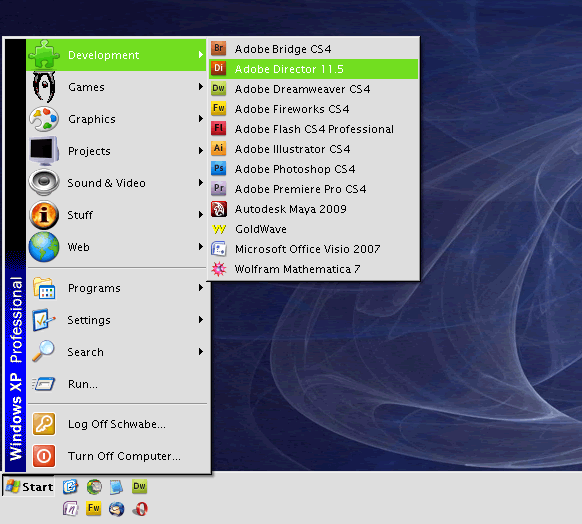Launch Adobe Illustrator CS4 via Ai icon
582x524 pixels.
[x=219, y=148]
